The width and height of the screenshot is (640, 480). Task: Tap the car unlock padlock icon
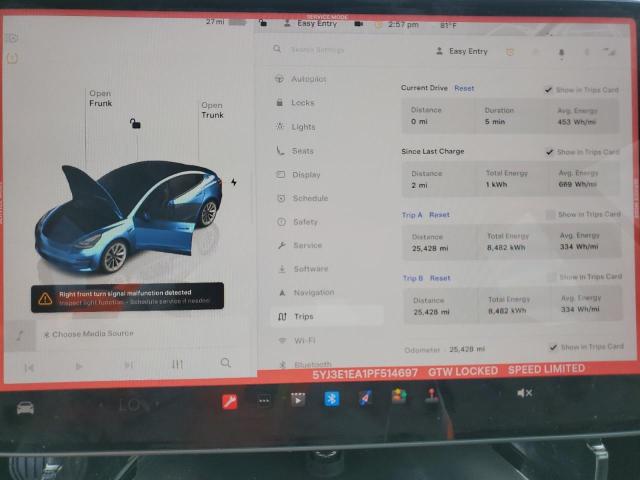(x=135, y=123)
